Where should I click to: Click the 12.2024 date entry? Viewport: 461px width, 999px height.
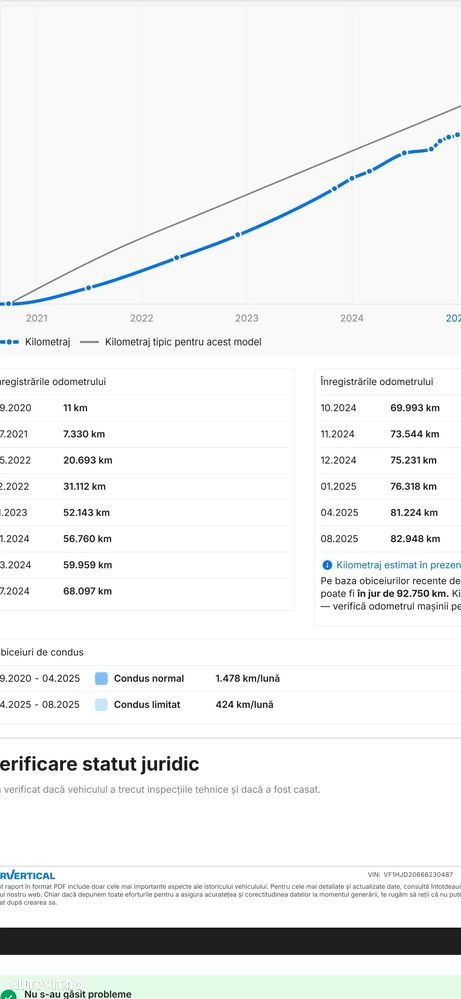click(x=338, y=460)
